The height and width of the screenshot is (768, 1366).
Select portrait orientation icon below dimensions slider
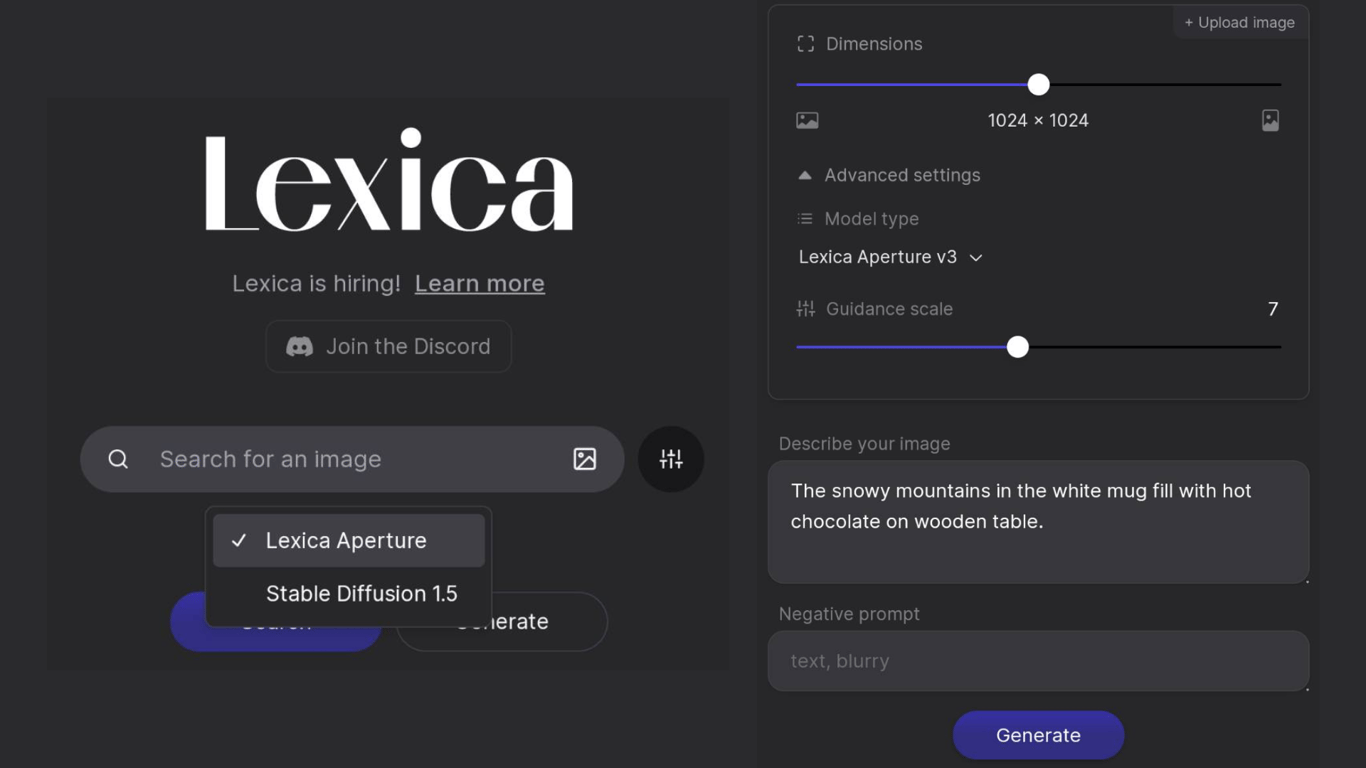[x=1270, y=120]
